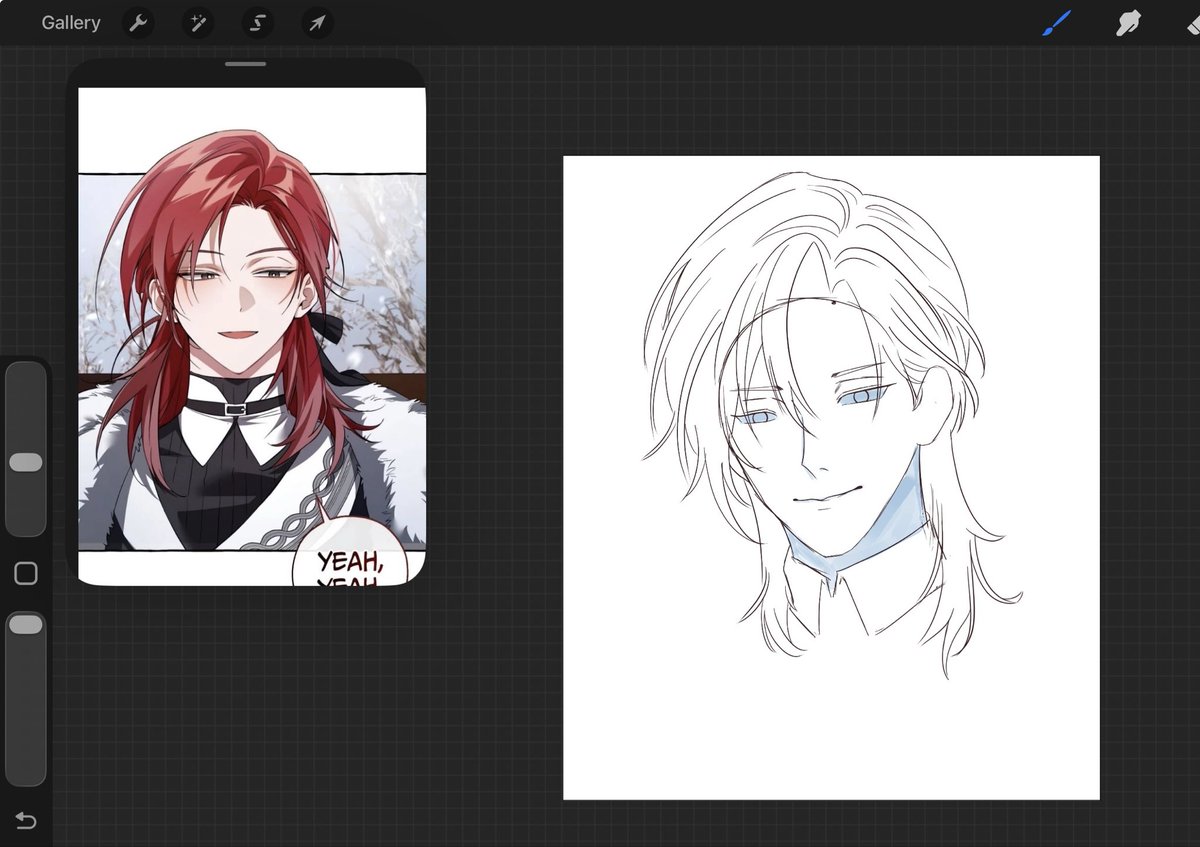Adjust the brush opacity slider handle
The width and height of the screenshot is (1200, 847).
[x=25, y=624]
